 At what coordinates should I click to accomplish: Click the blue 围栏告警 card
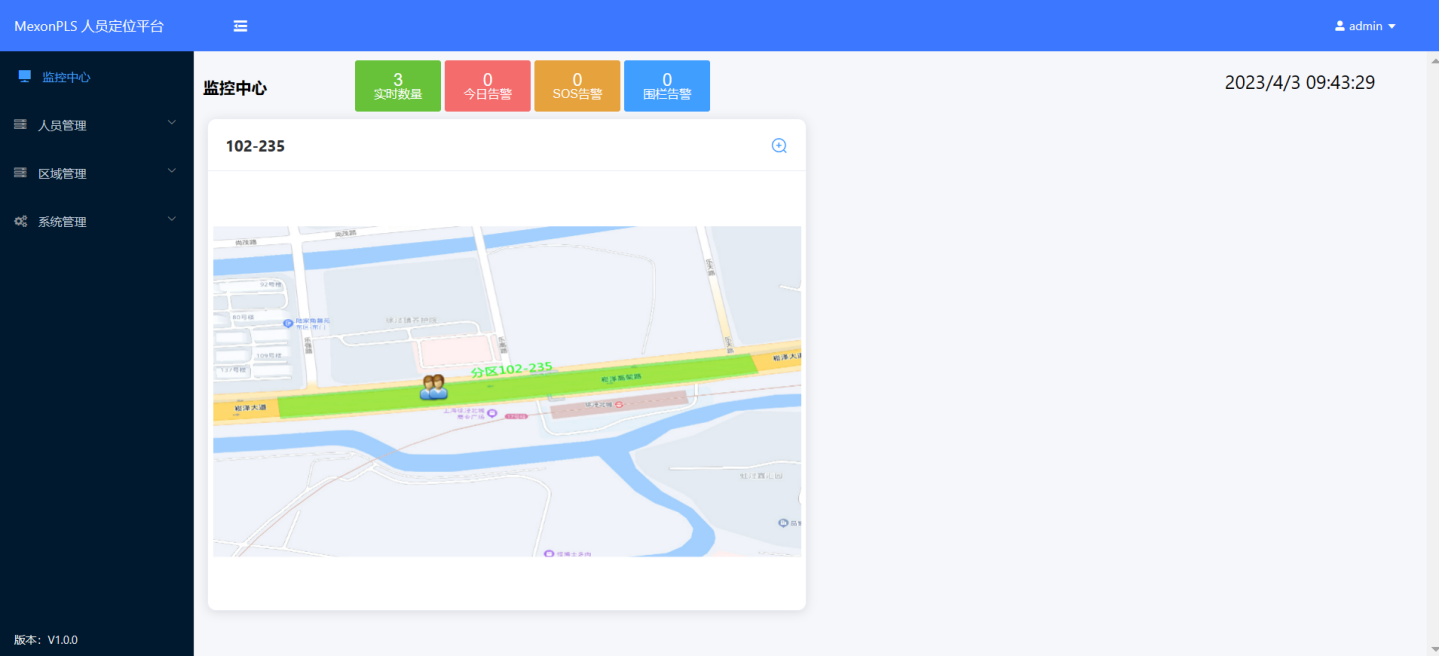pyautogui.click(x=667, y=86)
